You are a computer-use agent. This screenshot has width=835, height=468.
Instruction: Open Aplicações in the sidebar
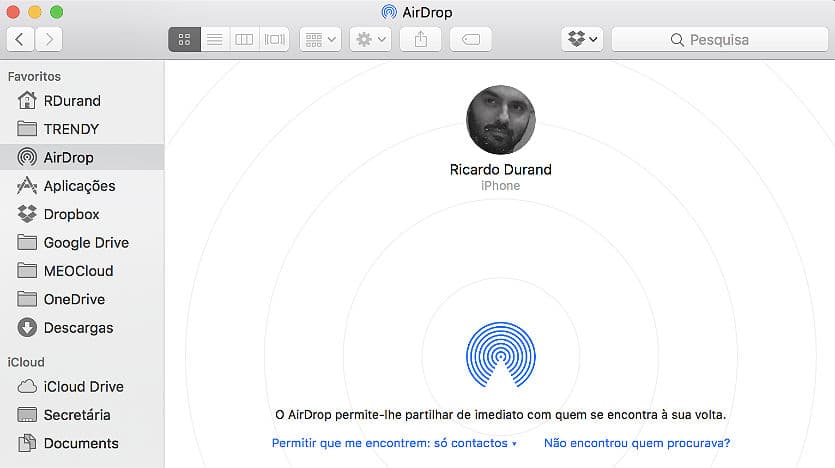tap(82, 186)
